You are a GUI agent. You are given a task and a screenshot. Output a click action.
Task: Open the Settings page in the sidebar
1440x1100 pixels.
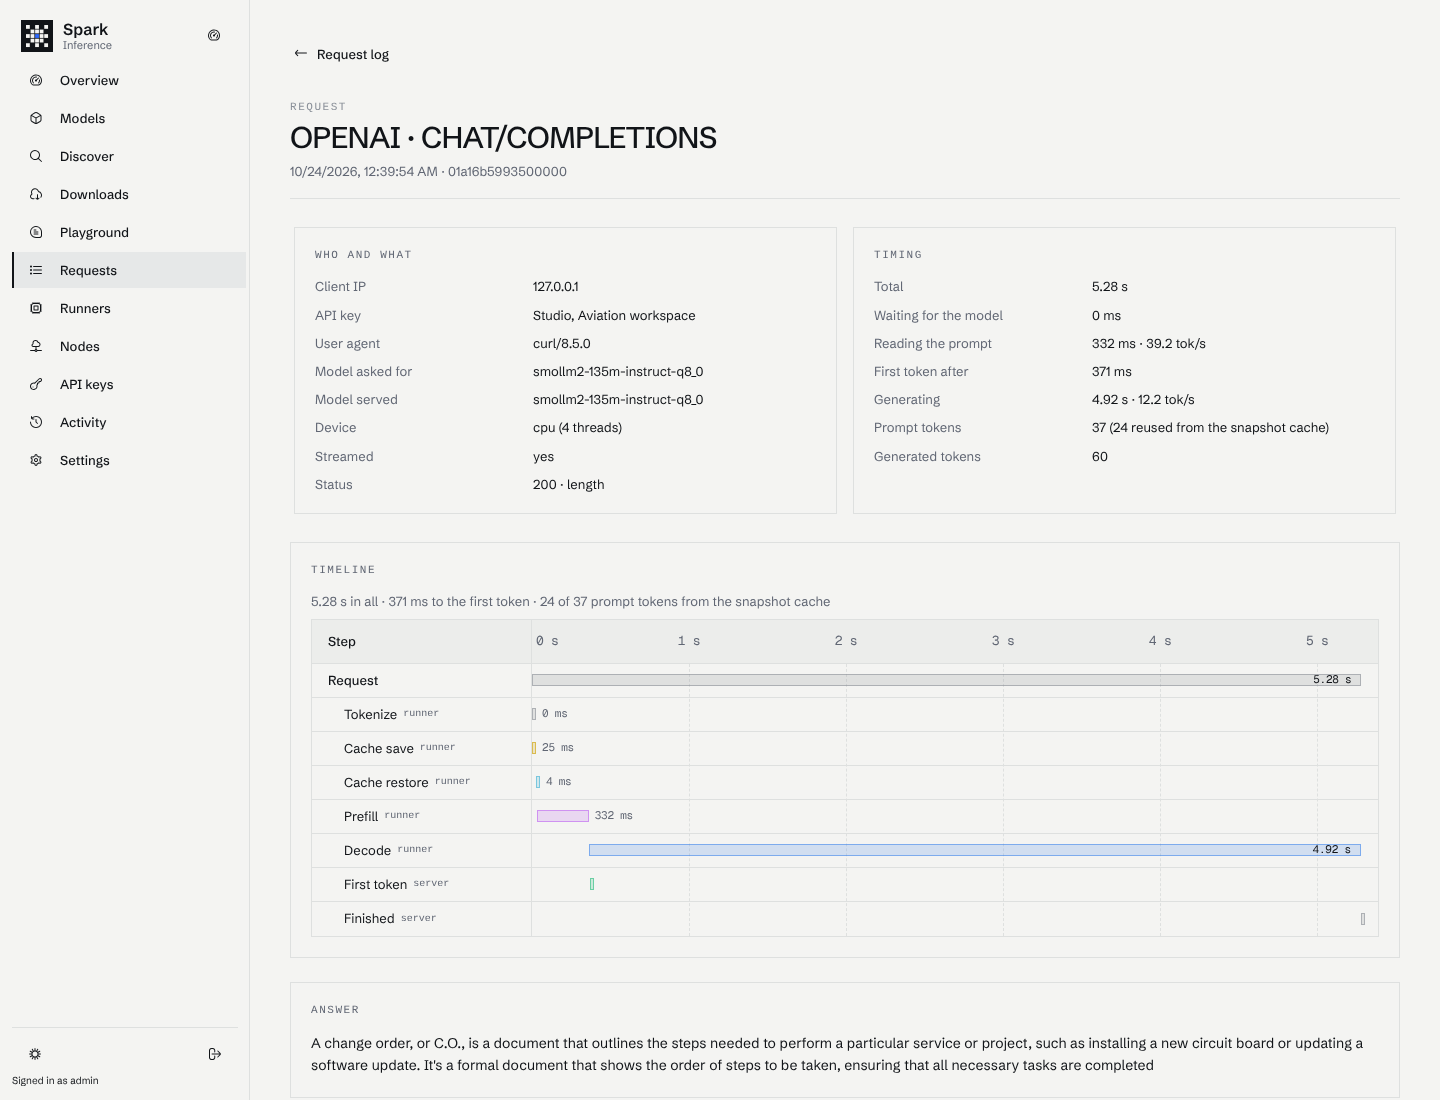(x=129, y=460)
